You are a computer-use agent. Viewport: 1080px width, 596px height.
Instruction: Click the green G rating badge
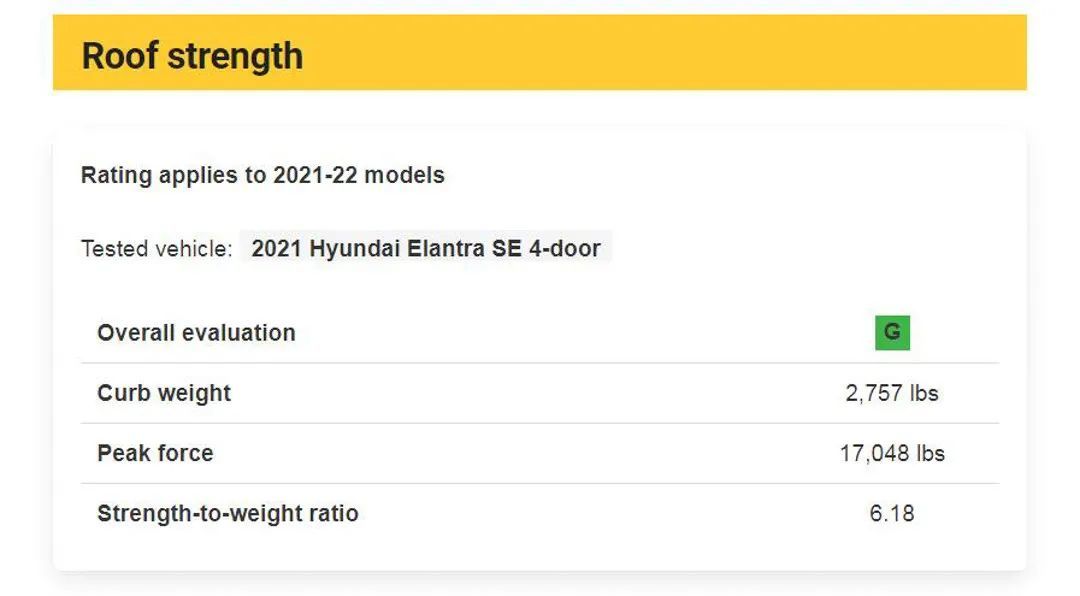[x=892, y=333]
